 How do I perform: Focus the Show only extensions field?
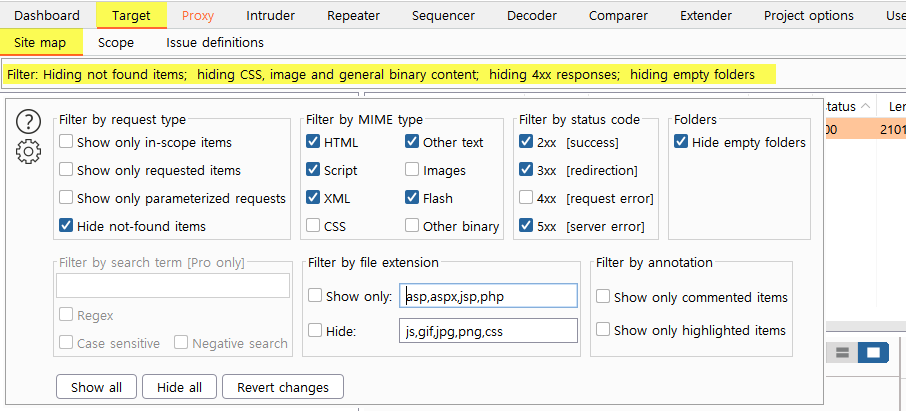pos(488,295)
